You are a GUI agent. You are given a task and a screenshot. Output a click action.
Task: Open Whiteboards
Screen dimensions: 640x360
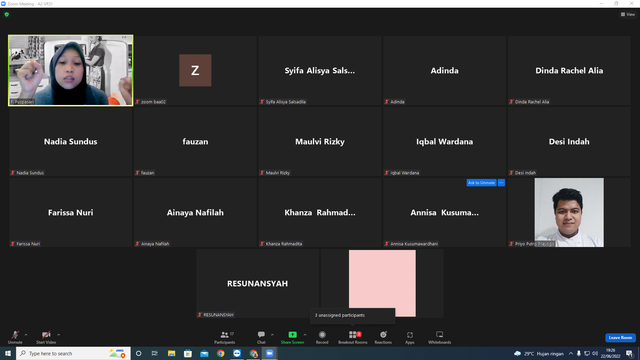[440, 337]
